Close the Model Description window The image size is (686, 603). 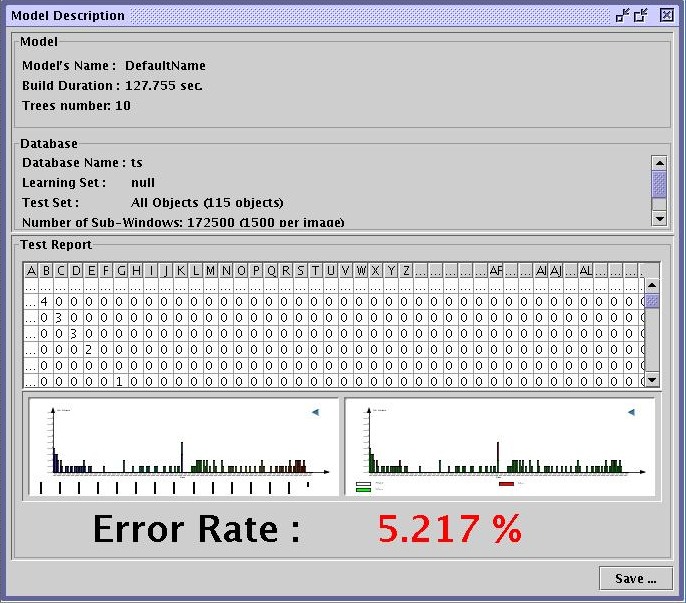coord(667,15)
